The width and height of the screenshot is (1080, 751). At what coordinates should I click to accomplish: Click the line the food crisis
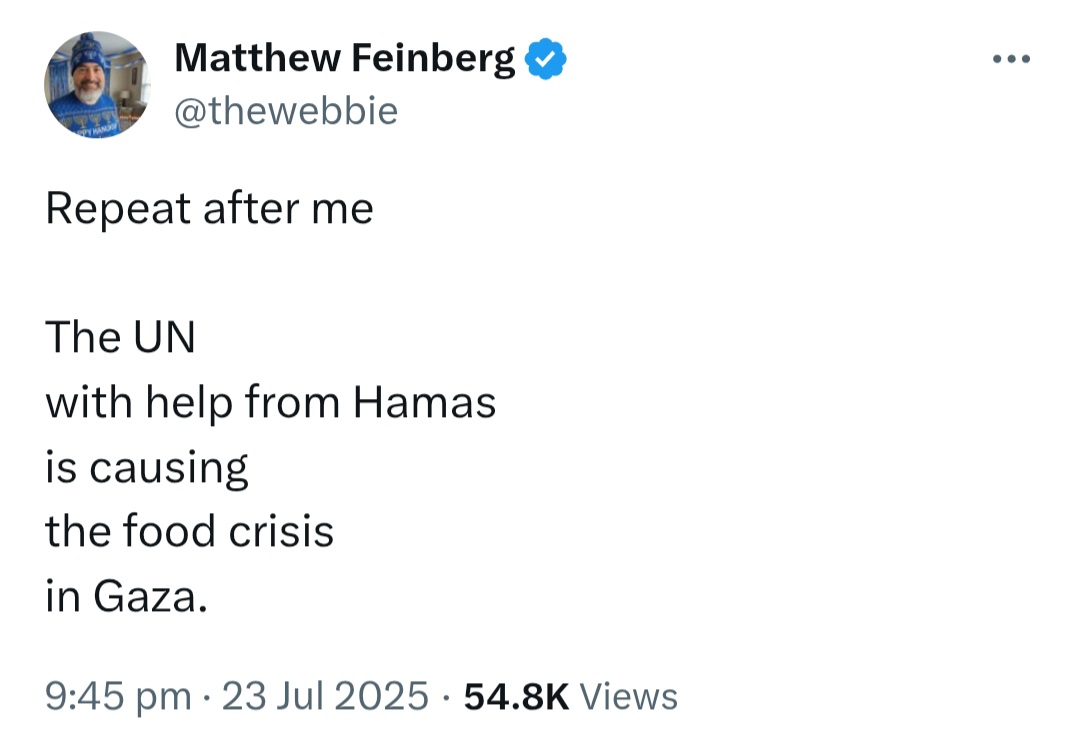point(189,531)
